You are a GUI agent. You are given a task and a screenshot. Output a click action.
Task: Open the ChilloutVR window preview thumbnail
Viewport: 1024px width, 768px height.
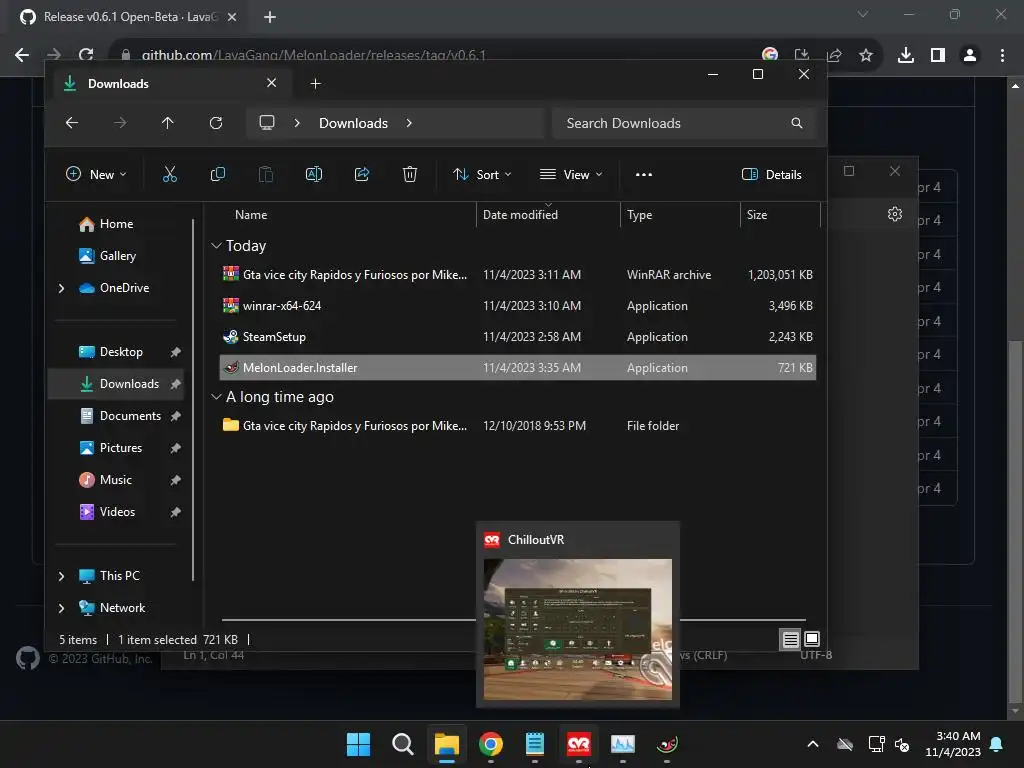pyautogui.click(x=578, y=630)
